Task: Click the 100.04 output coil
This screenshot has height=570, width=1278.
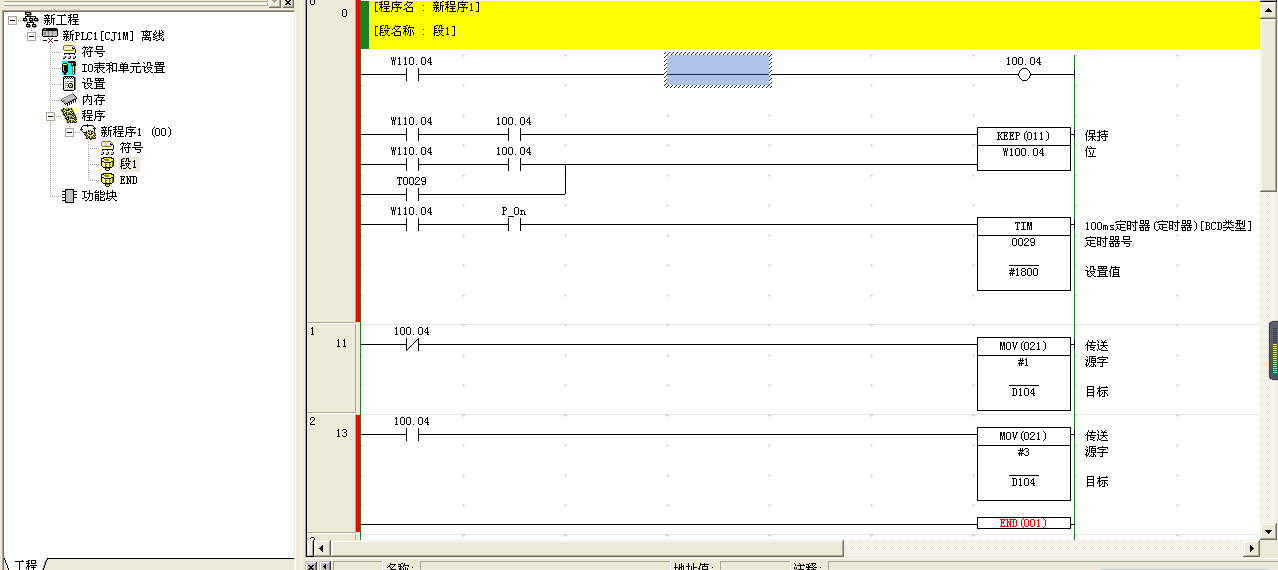Action: point(1023,75)
